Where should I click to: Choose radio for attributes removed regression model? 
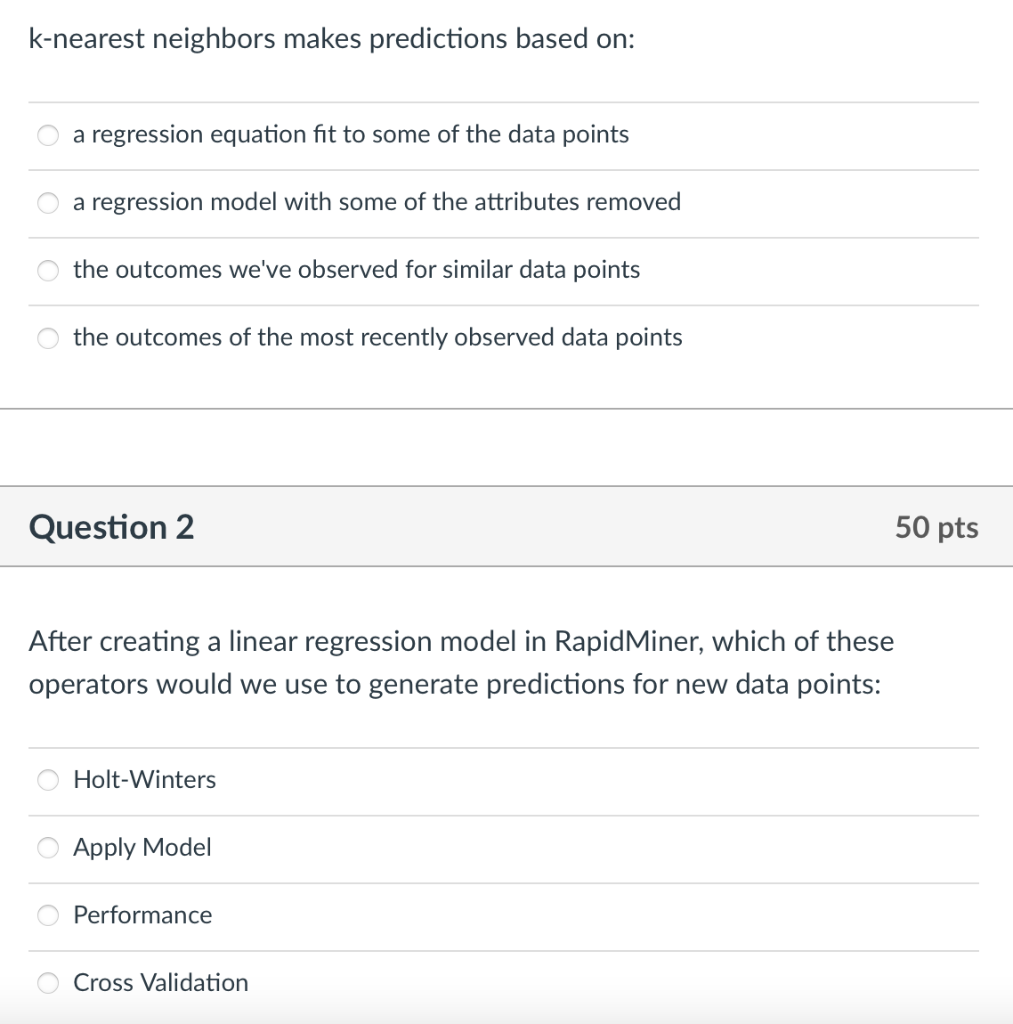coord(48,203)
